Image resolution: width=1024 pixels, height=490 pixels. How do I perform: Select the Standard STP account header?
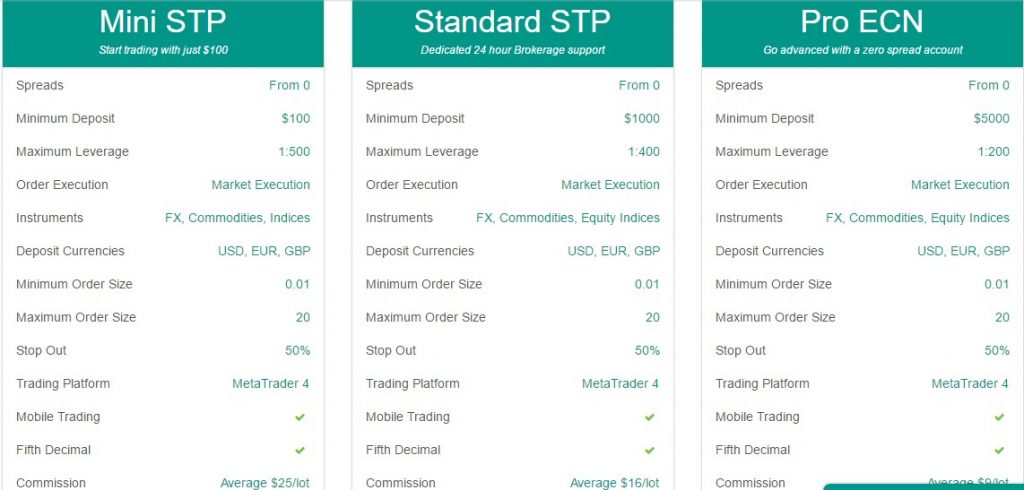[513, 33]
